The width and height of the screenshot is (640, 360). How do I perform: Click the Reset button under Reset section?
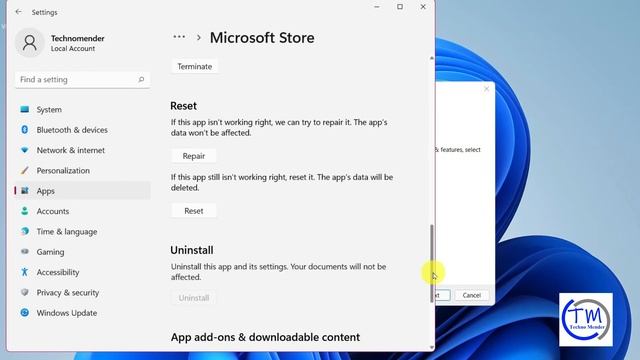[x=193, y=211]
